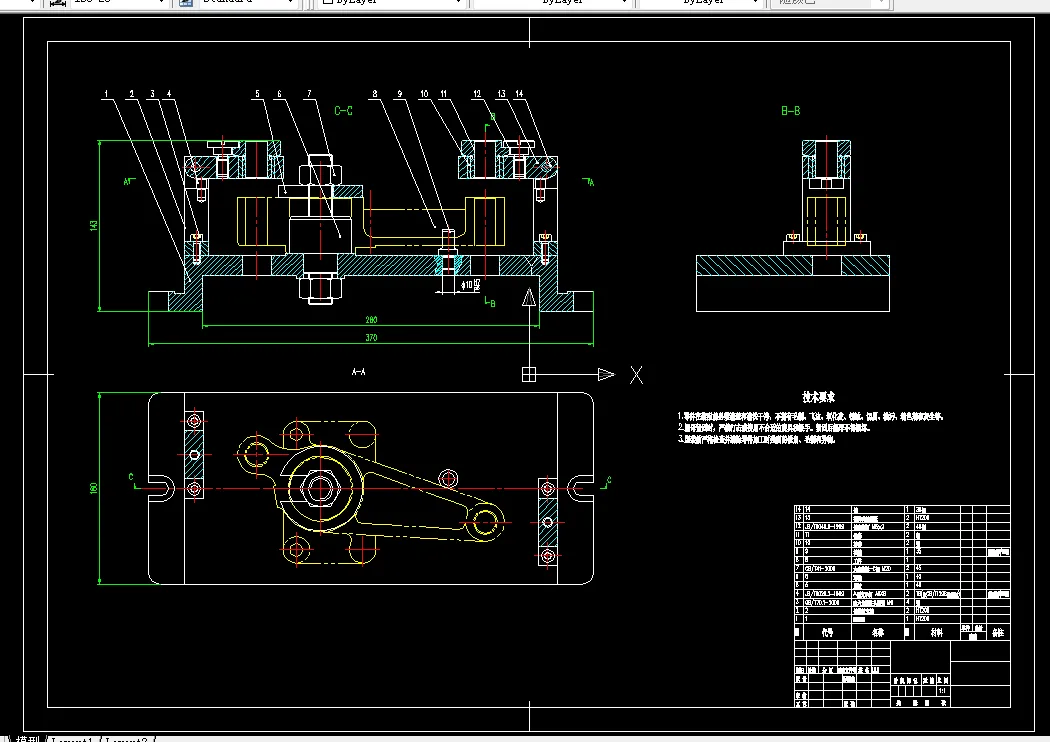Select part callout number 11 above section view
This screenshot has height=742, width=1050.
[443, 94]
